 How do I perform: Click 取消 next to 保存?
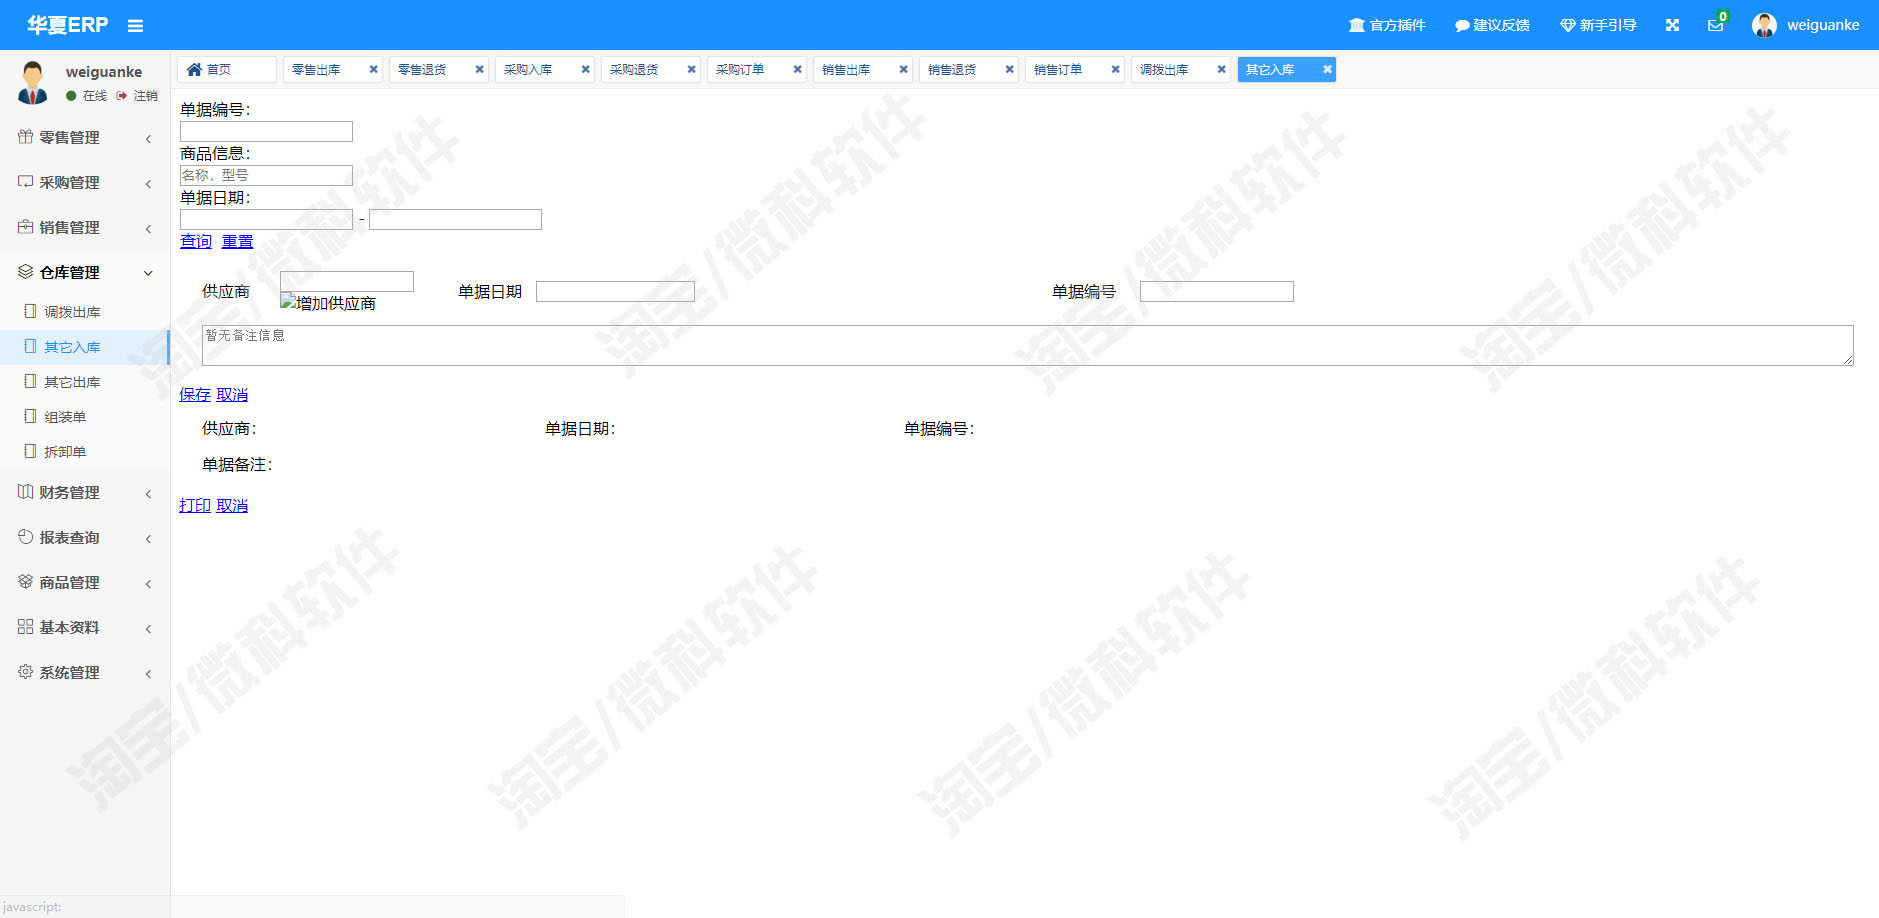(x=232, y=395)
